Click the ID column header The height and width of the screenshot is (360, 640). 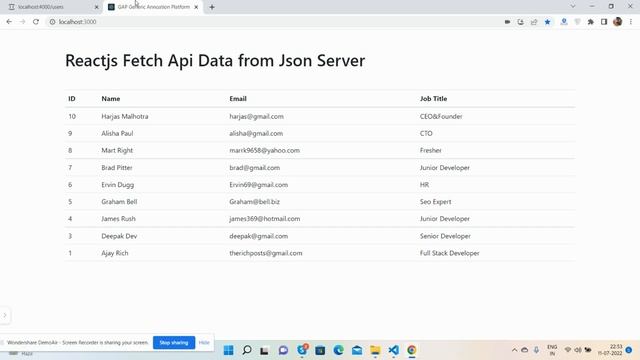72,99
